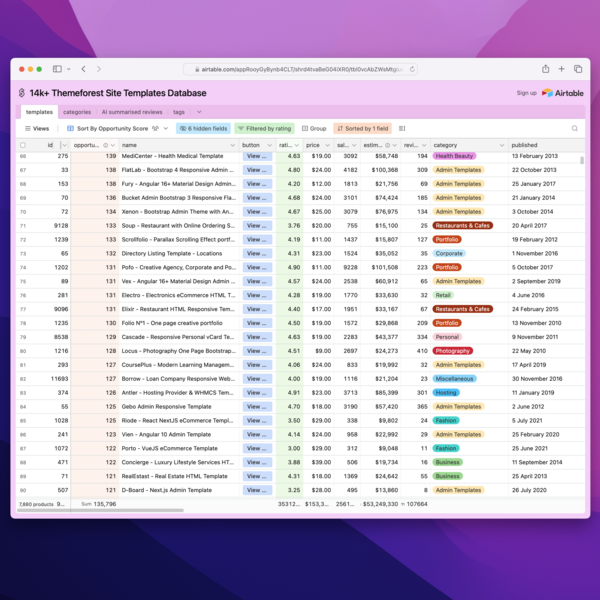The height and width of the screenshot is (600, 600).
Task: Switch to AI summarised reviews tab
Action: click(x=132, y=112)
